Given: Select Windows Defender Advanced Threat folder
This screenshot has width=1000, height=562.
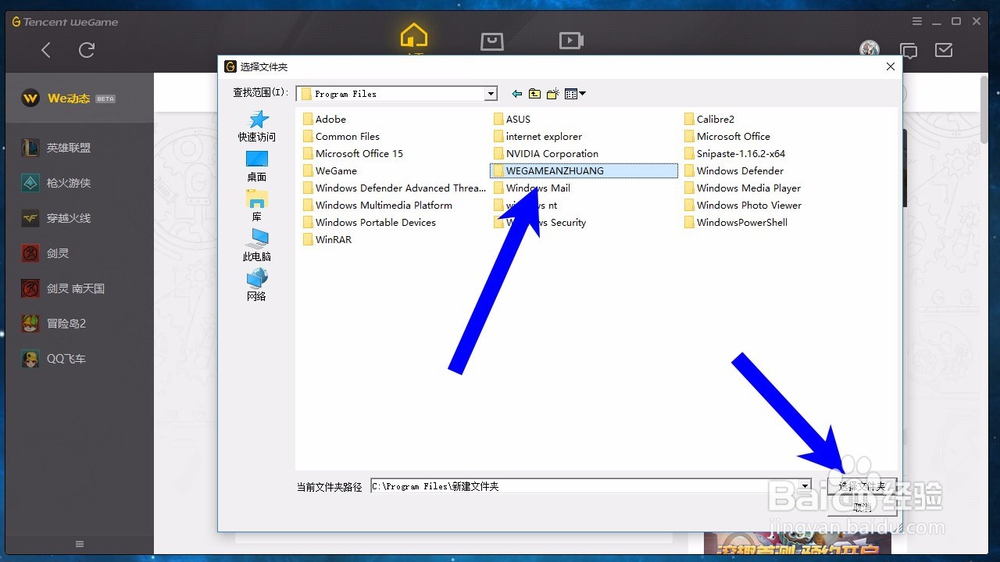Looking at the screenshot, I should pyautogui.click(x=395, y=188).
